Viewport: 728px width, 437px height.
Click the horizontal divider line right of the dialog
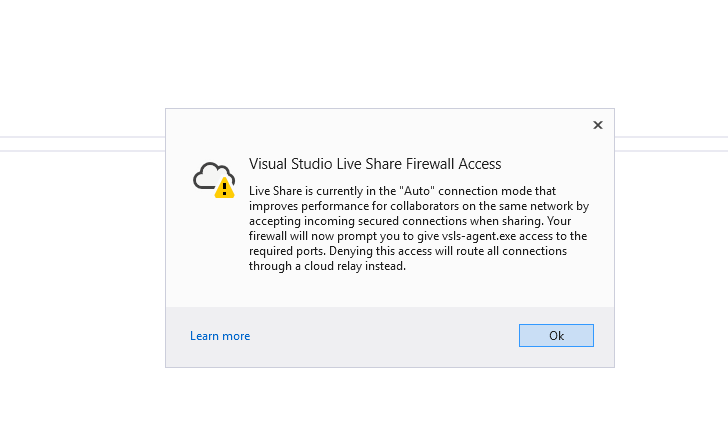pyautogui.click(x=671, y=137)
